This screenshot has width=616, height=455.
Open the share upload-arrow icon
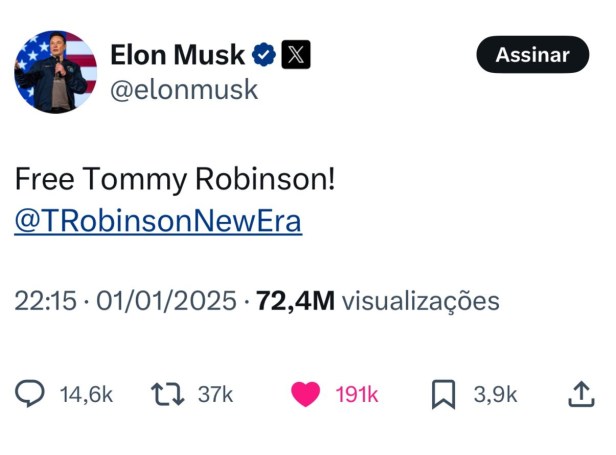[x=581, y=395]
